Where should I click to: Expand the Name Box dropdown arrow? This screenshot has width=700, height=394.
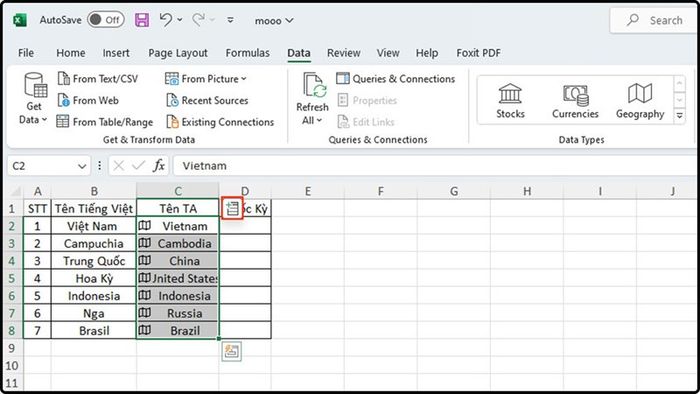82,166
